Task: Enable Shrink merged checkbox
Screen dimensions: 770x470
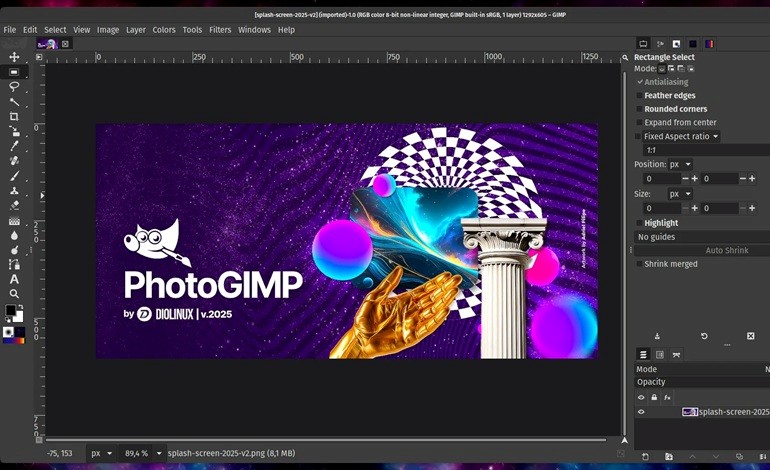Action: [639, 264]
